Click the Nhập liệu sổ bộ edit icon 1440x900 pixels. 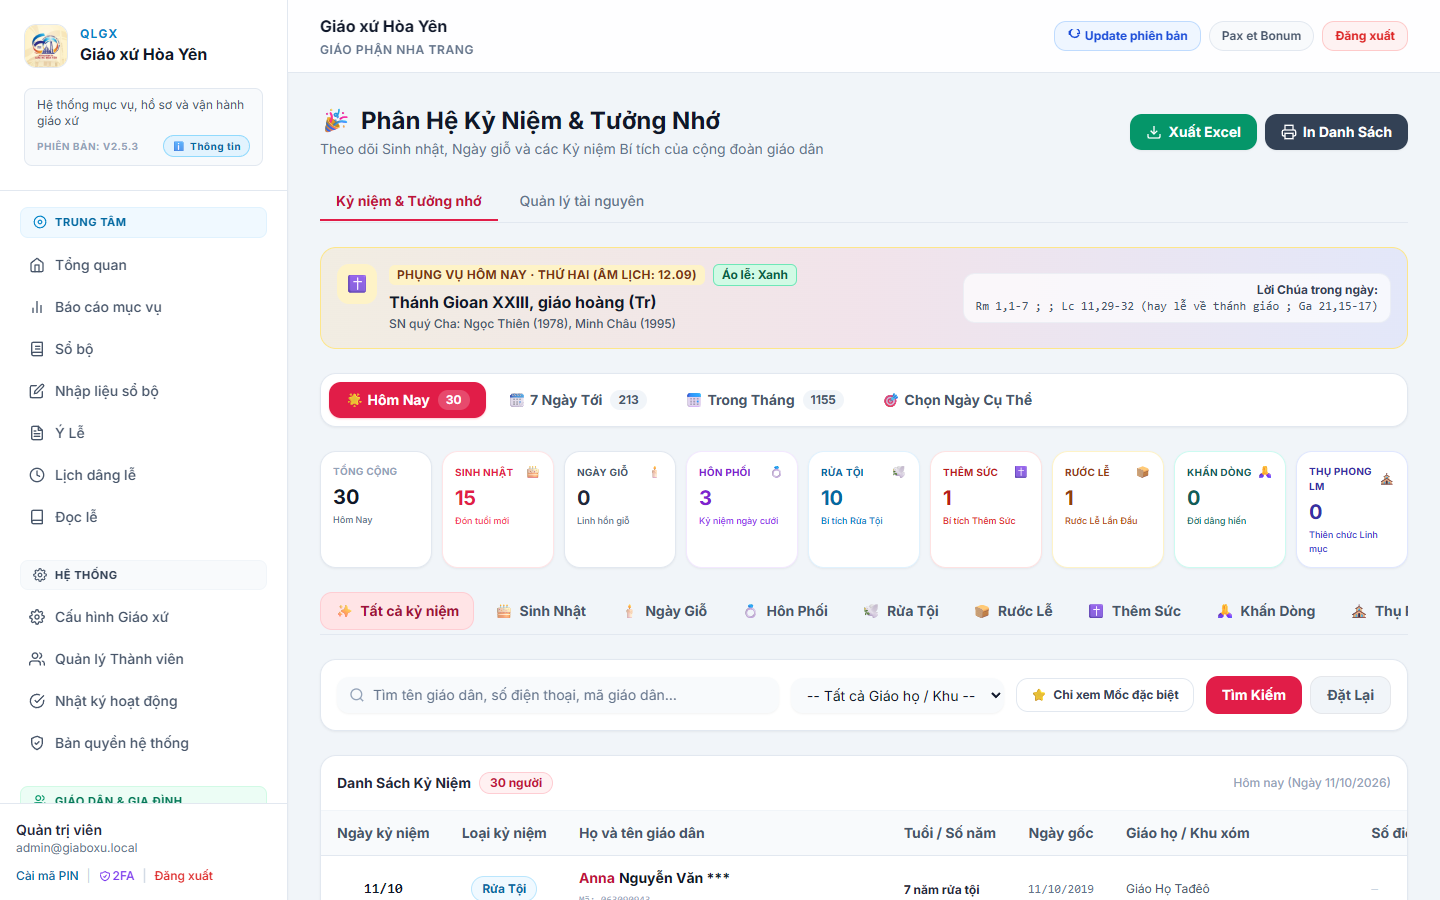(37, 391)
